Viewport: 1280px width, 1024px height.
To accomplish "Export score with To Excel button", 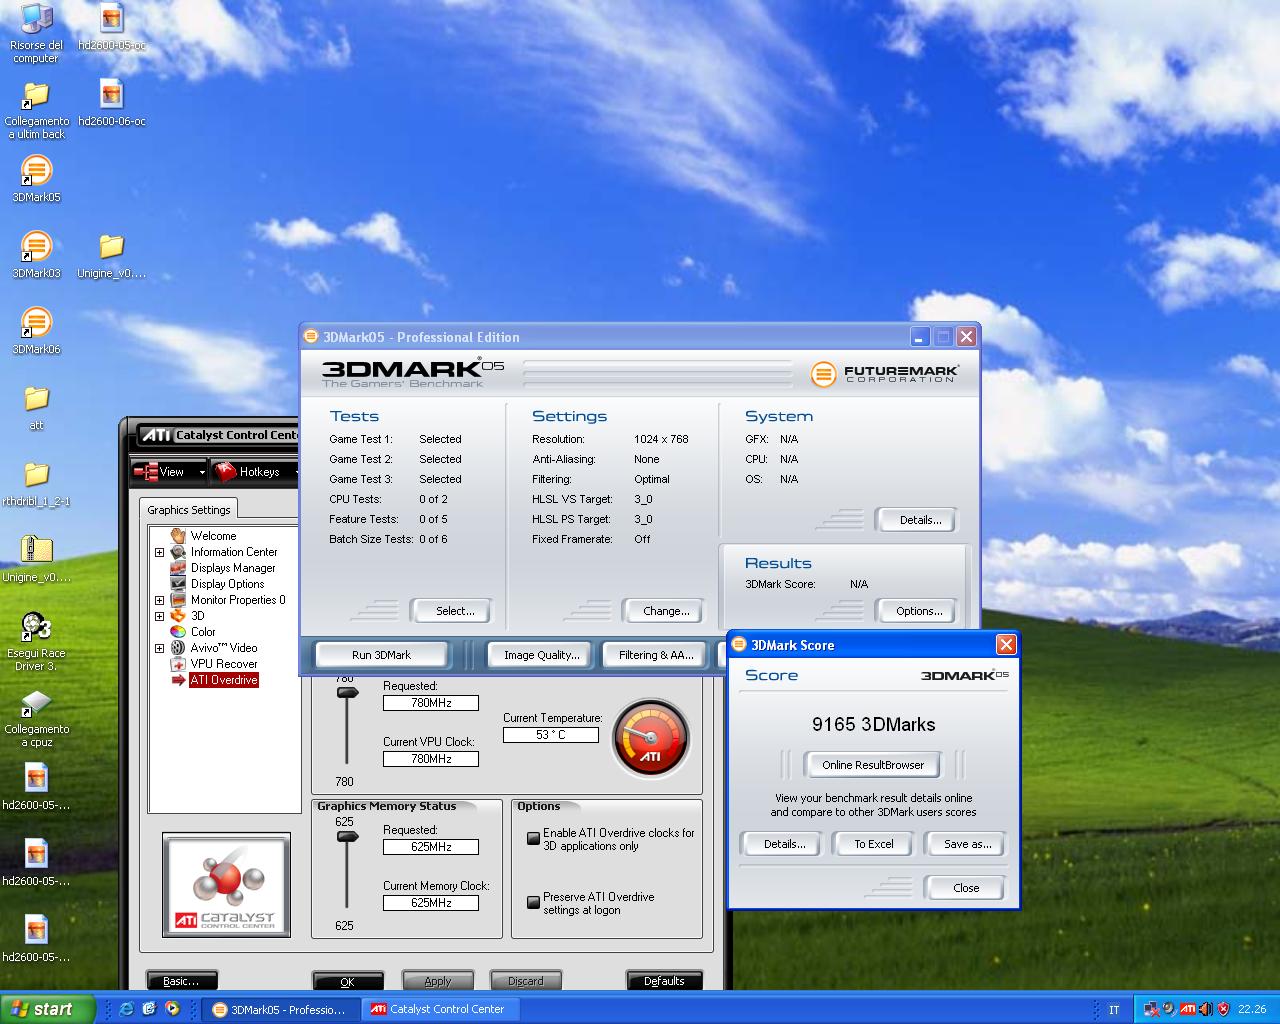I will click(x=873, y=844).
